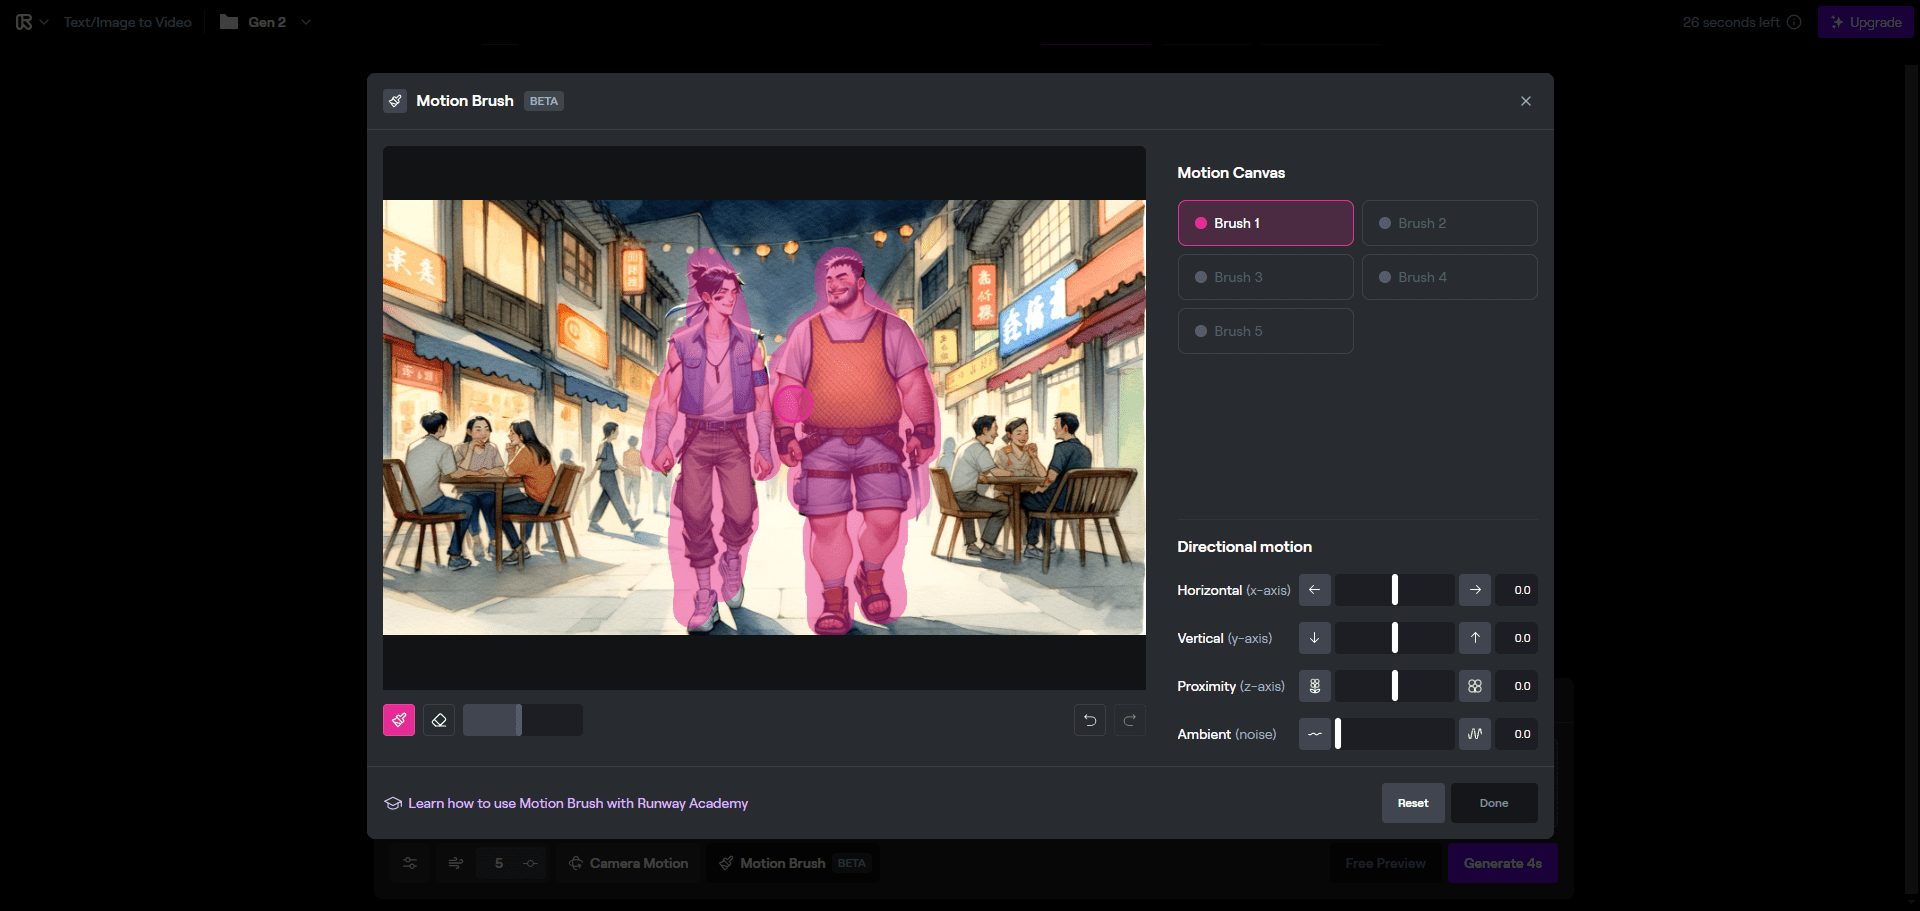This screenshot has width=1920, height=911.
Task: Click the horizontal left arrow button
Action: pos(1315,590)
